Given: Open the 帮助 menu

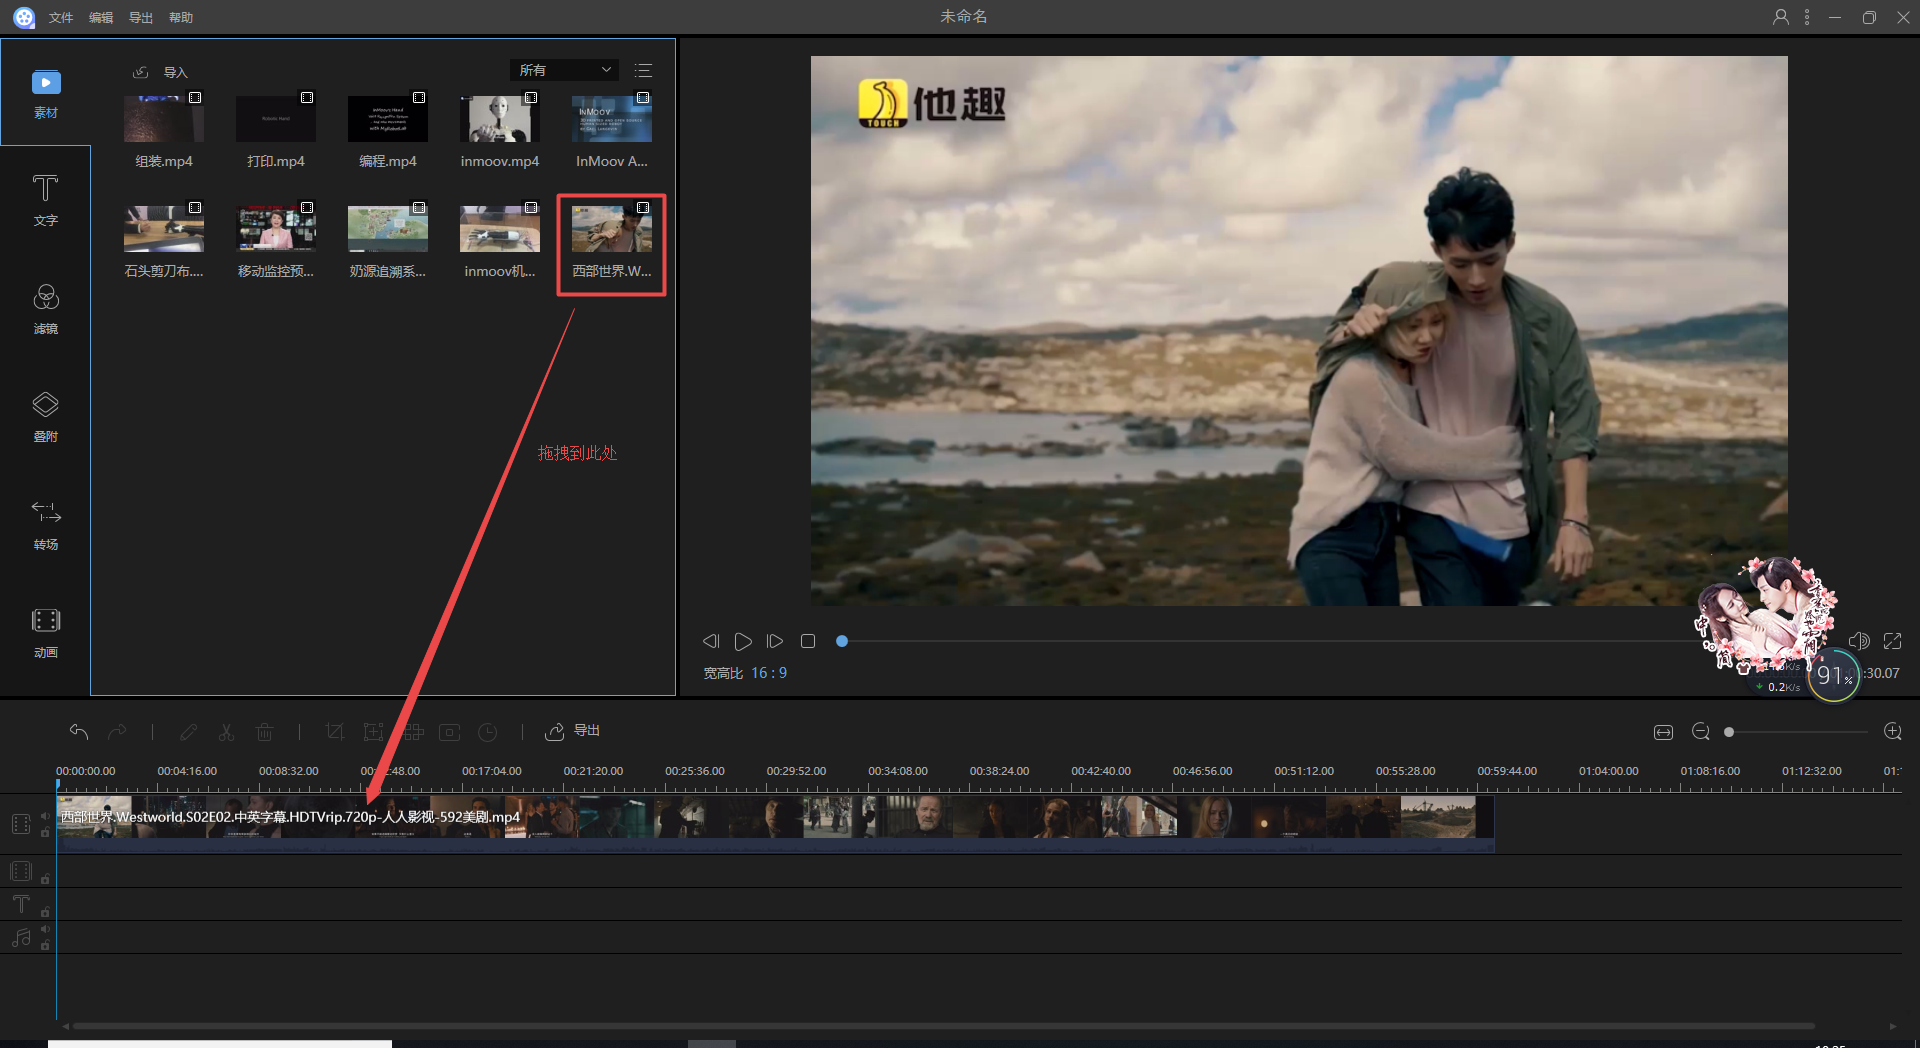Looking at the screenshot, I should [181, 17].
